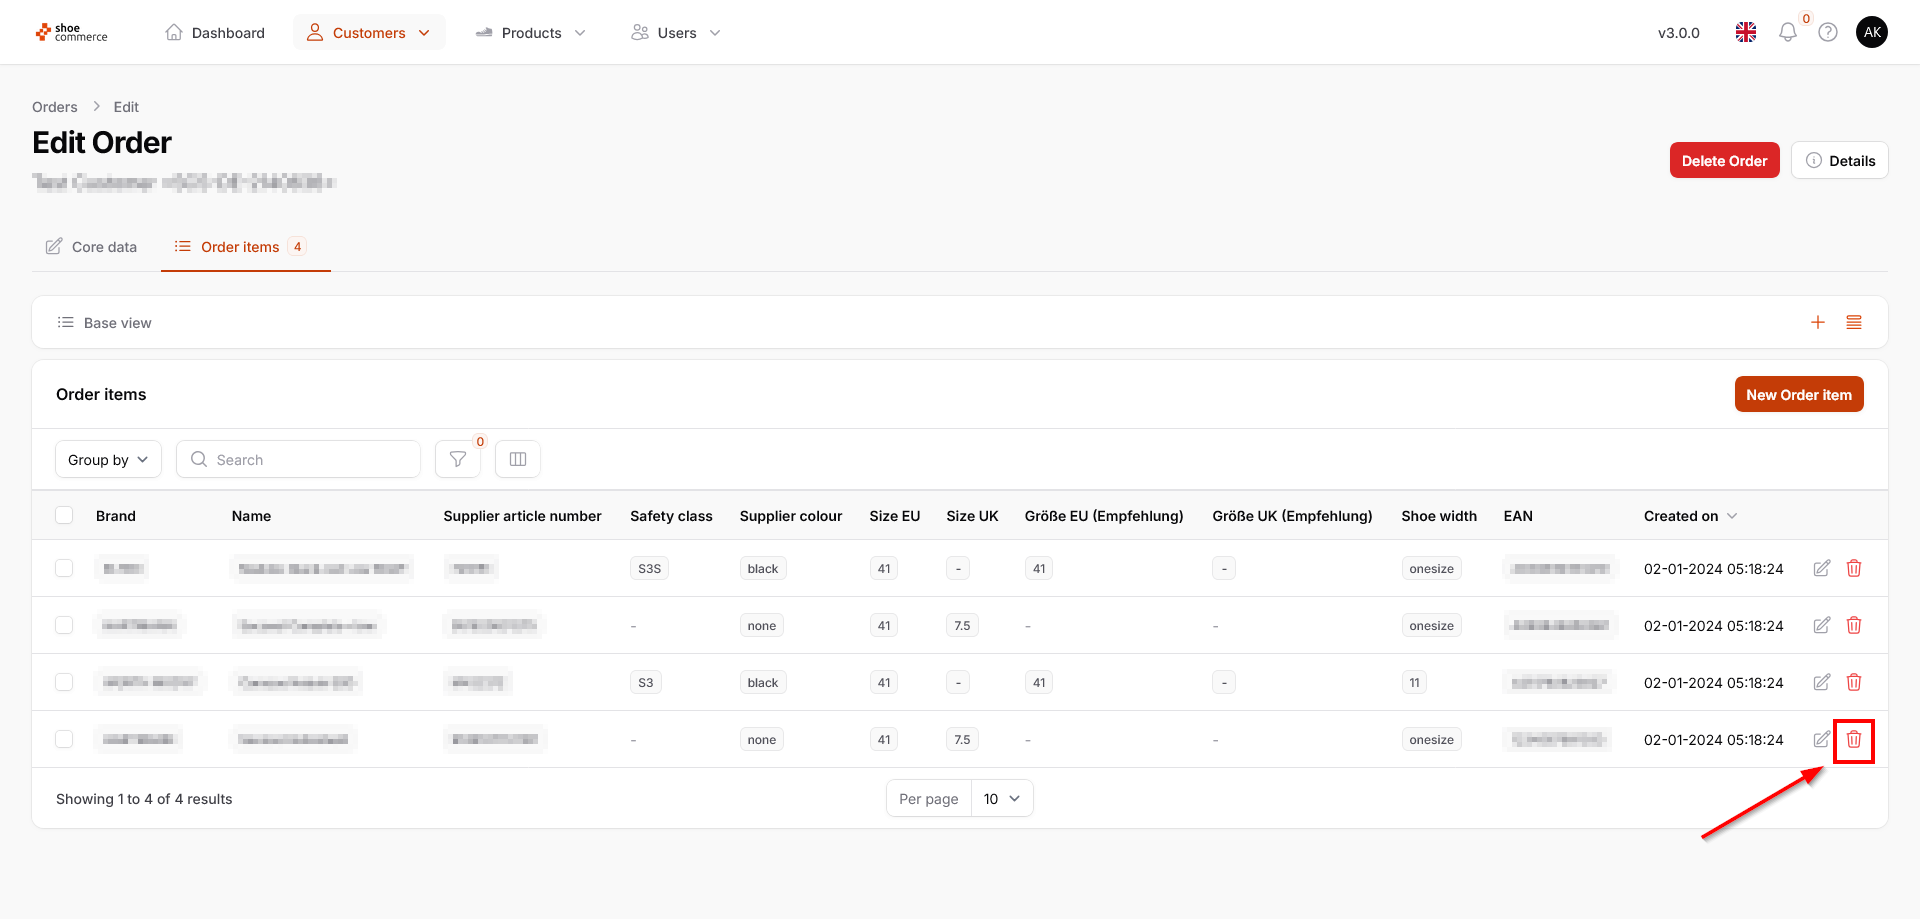
Task: Open the column visibility toggle icon
Action: (x=518, y=459)
